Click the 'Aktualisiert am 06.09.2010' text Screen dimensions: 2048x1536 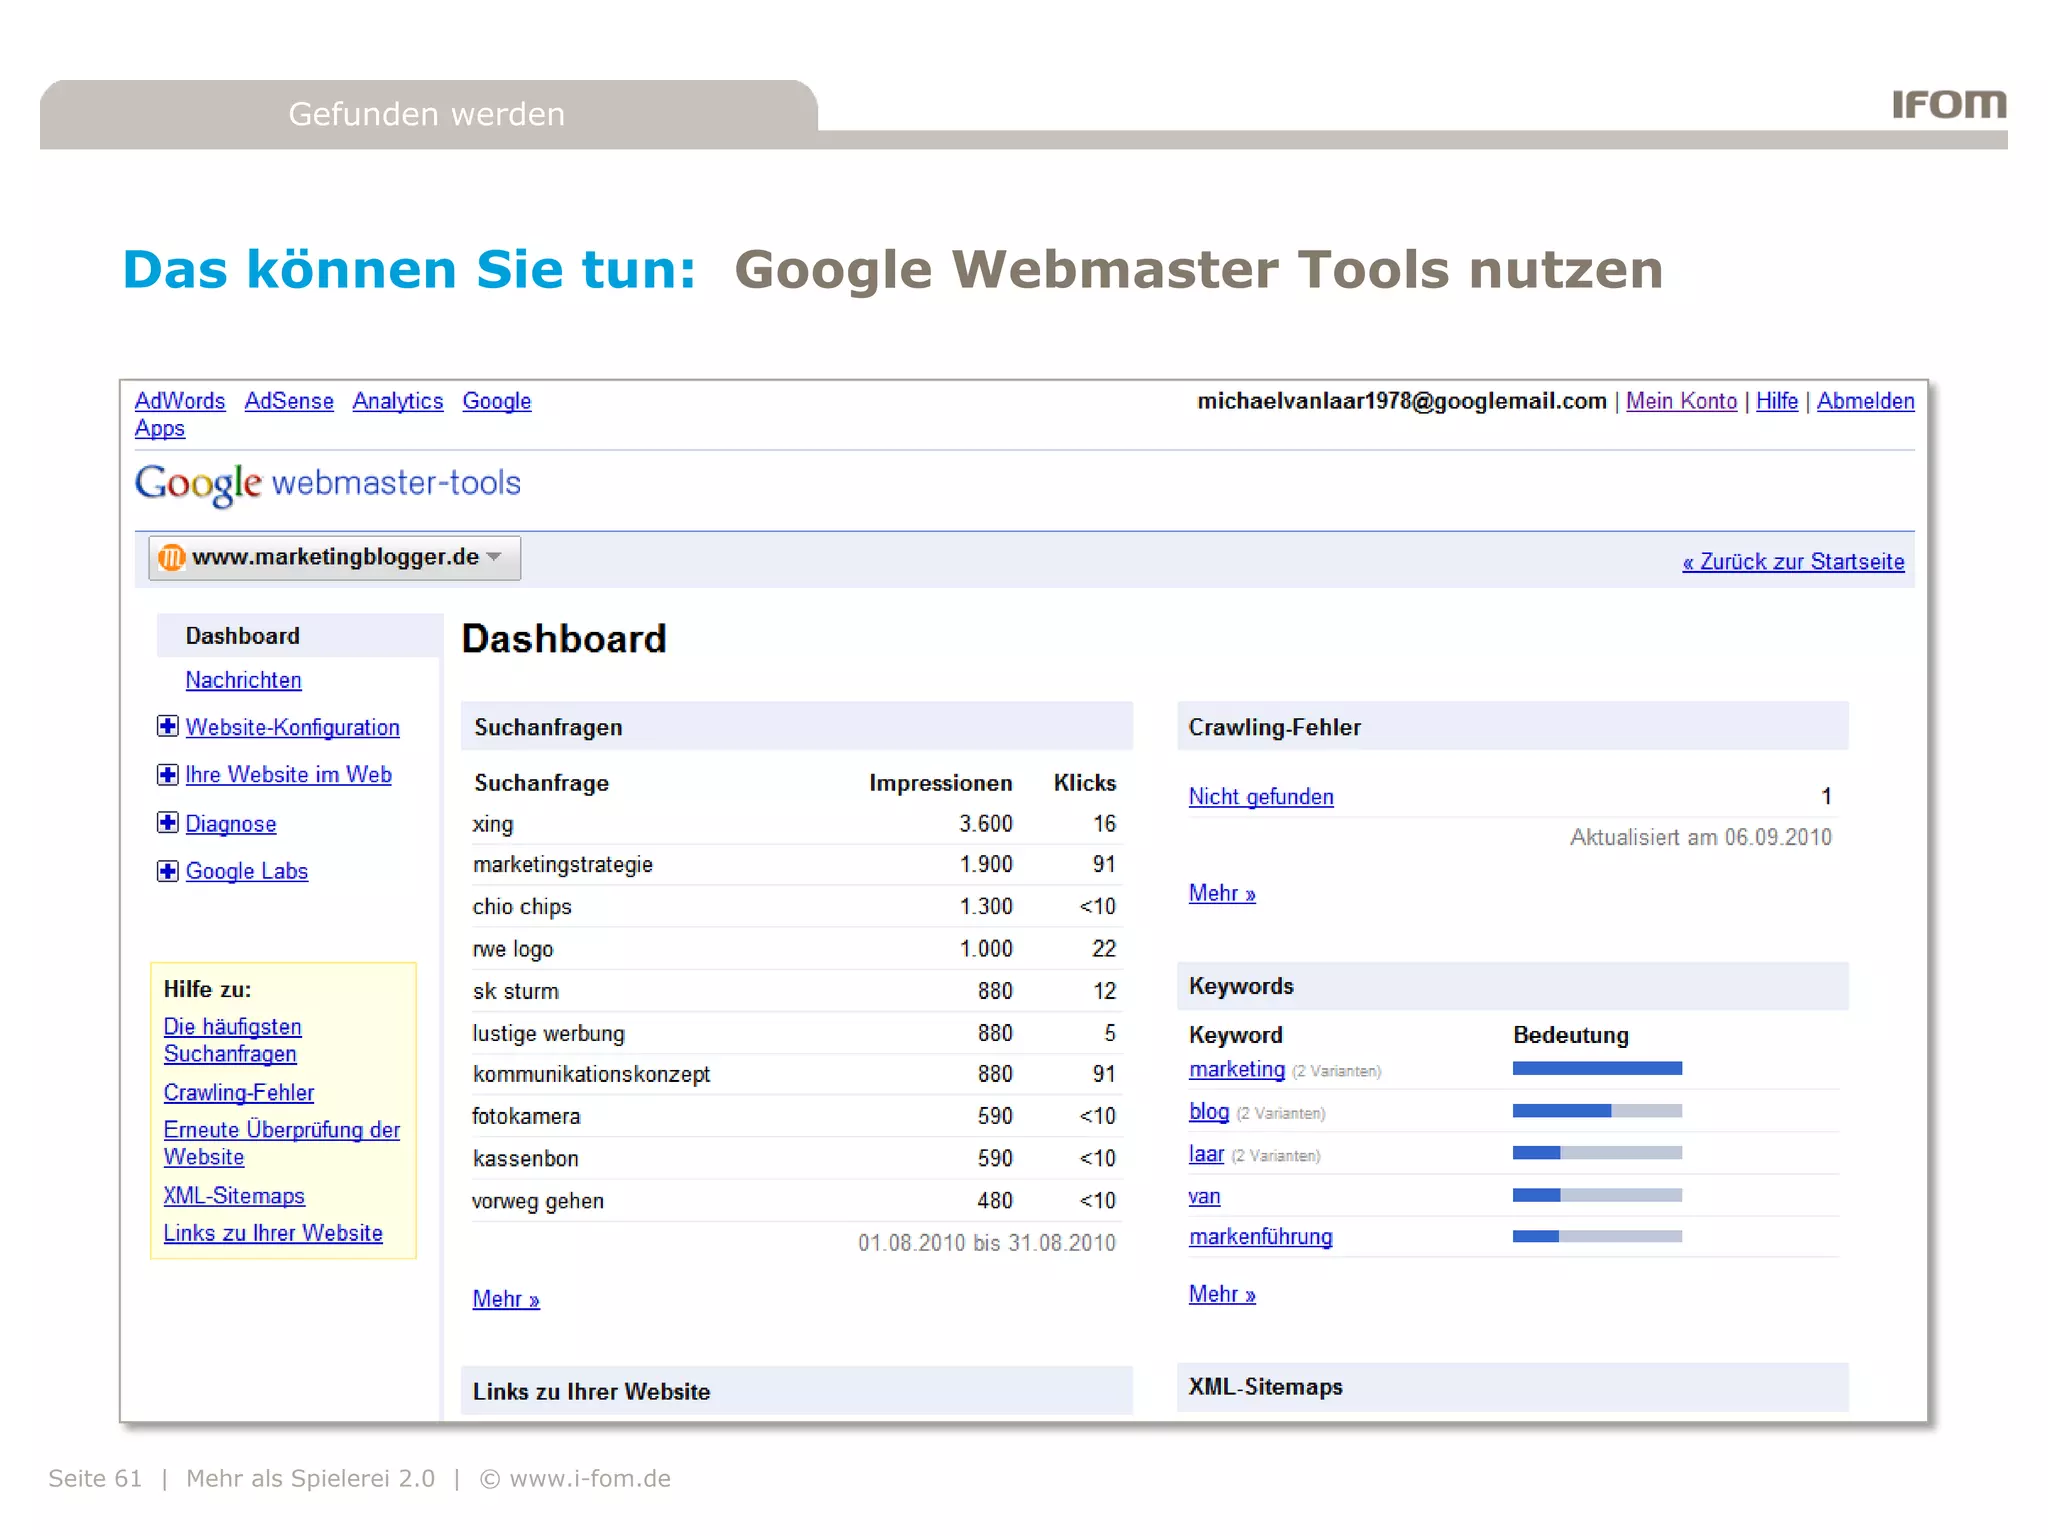(1700, 838)
